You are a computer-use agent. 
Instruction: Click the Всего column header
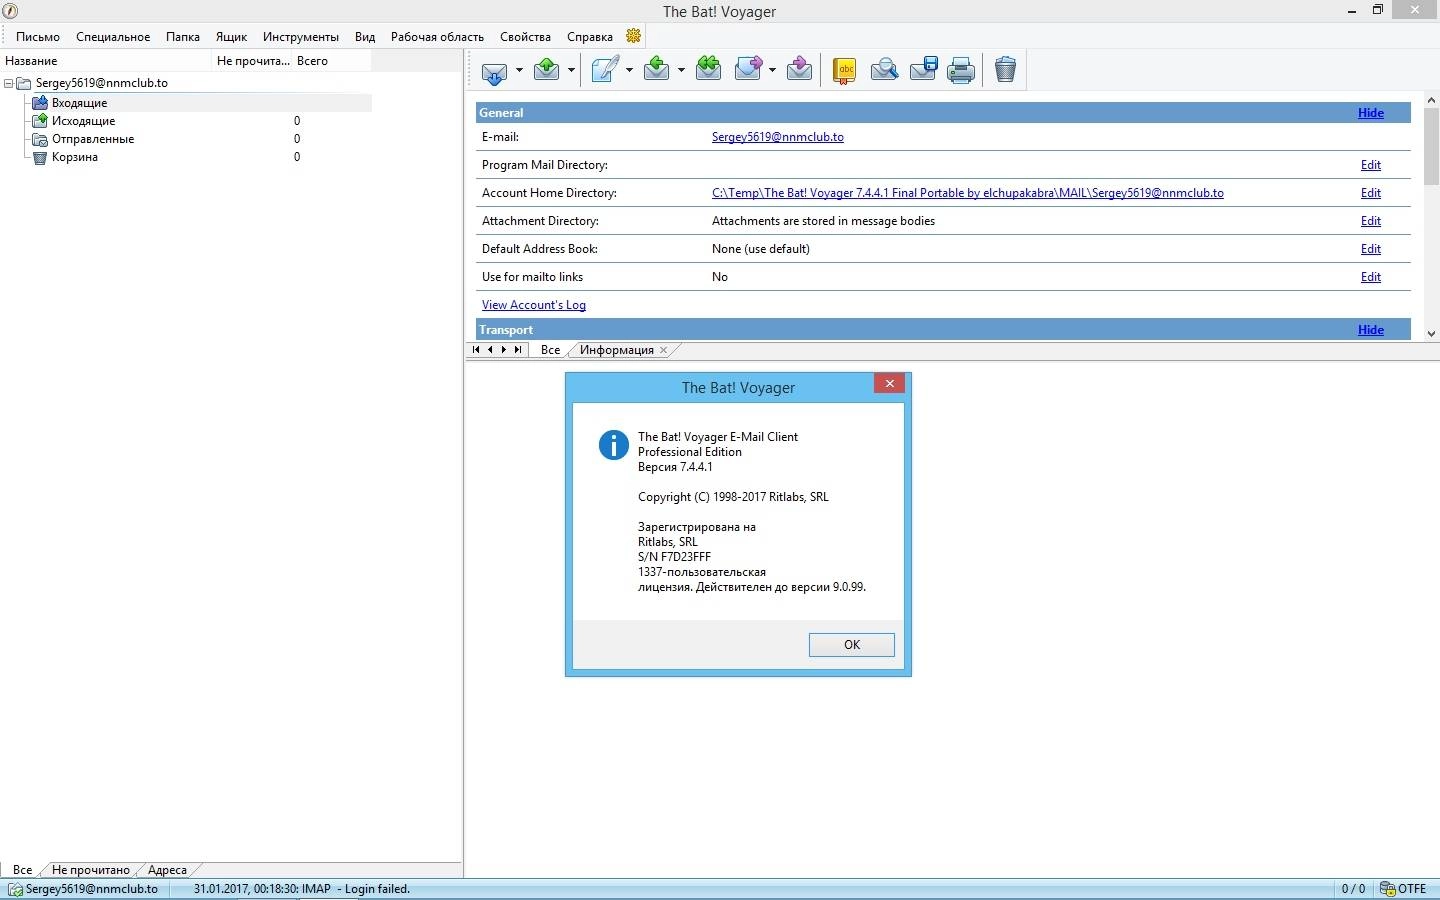332,61
